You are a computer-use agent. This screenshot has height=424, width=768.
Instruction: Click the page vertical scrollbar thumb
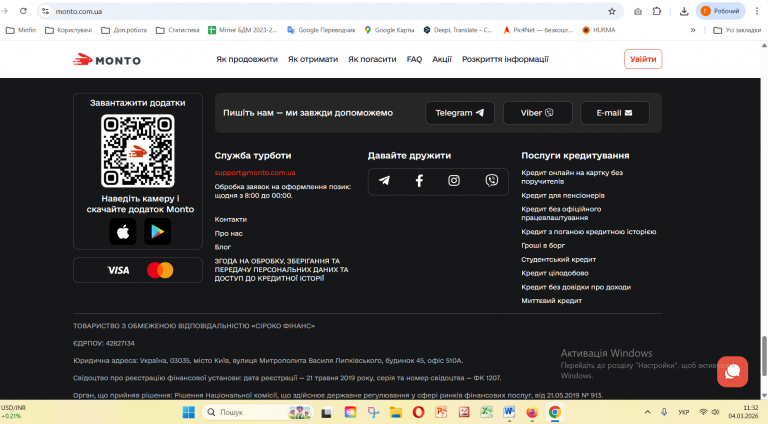click(764, 356)
